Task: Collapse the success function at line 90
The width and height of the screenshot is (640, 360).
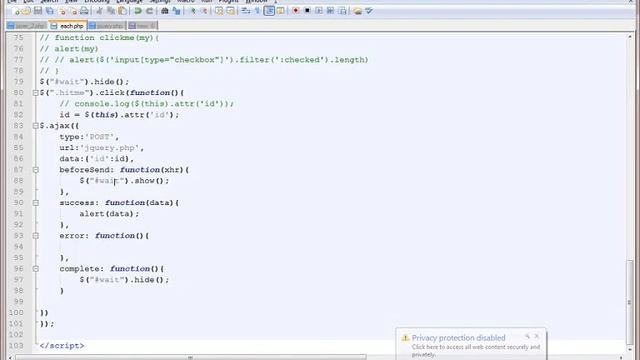Action: click(x=36, y=203)
